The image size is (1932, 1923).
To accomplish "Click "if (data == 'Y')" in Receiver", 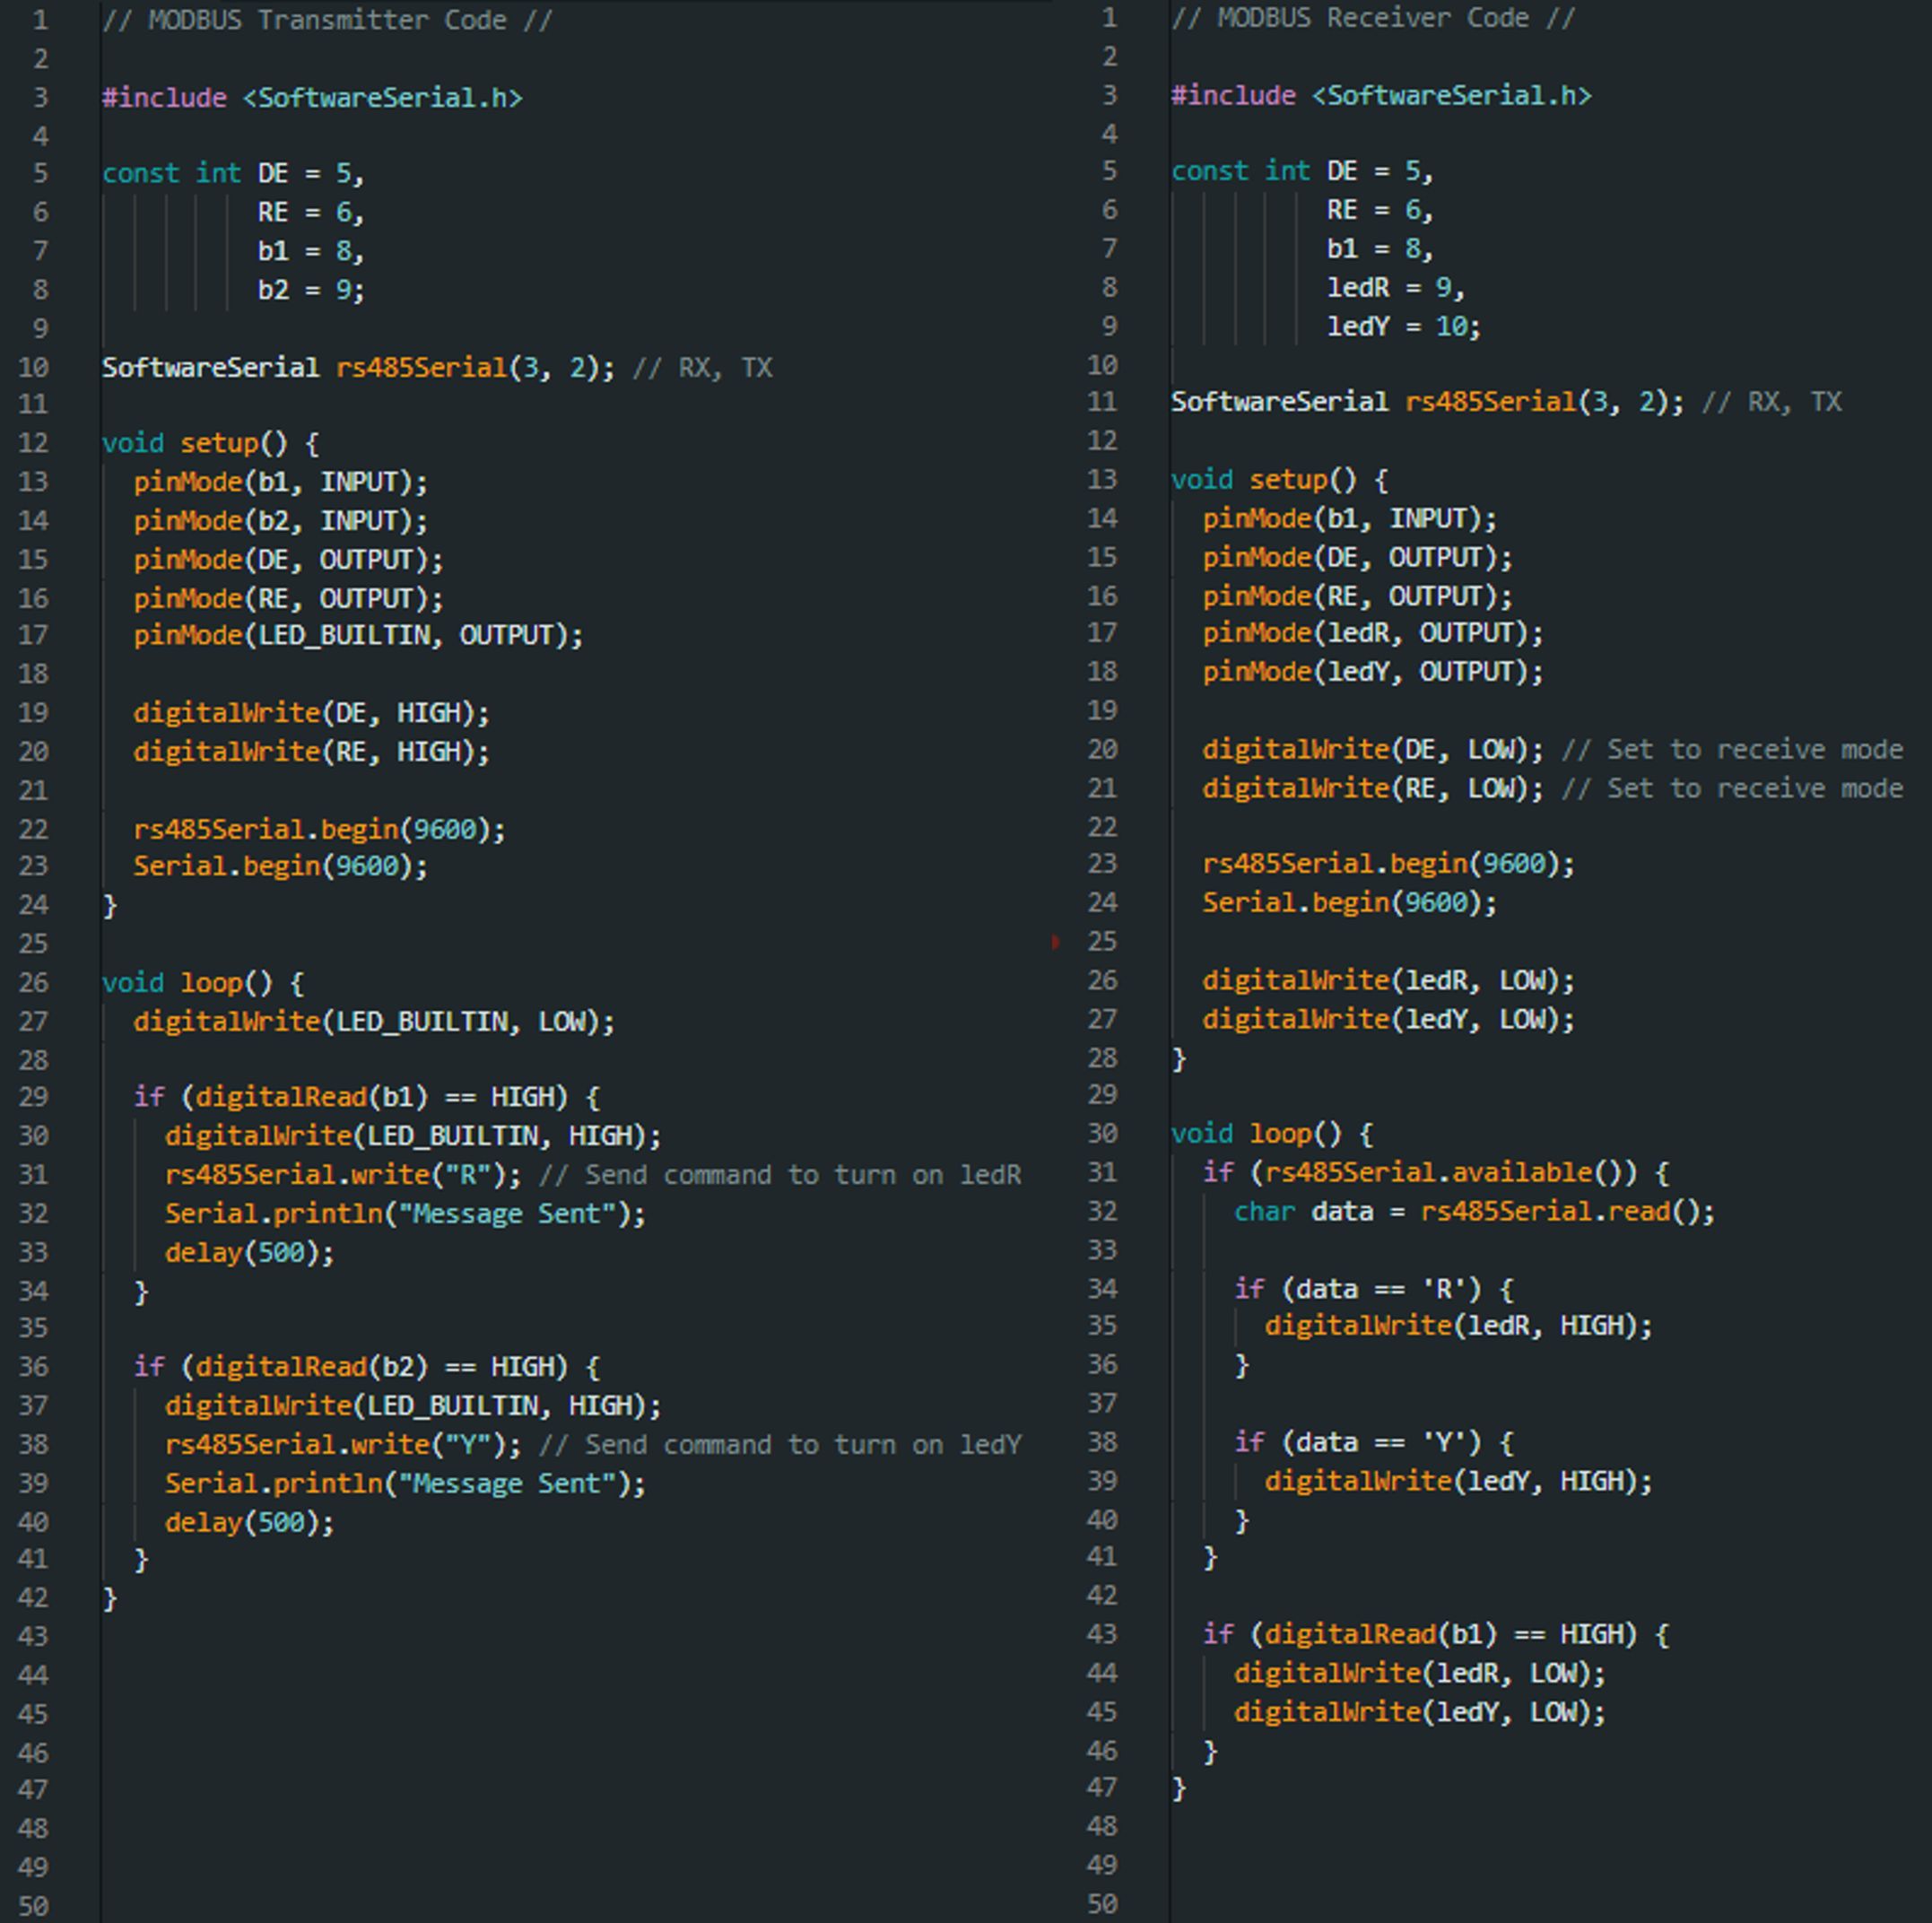I will (1357, 1441).
